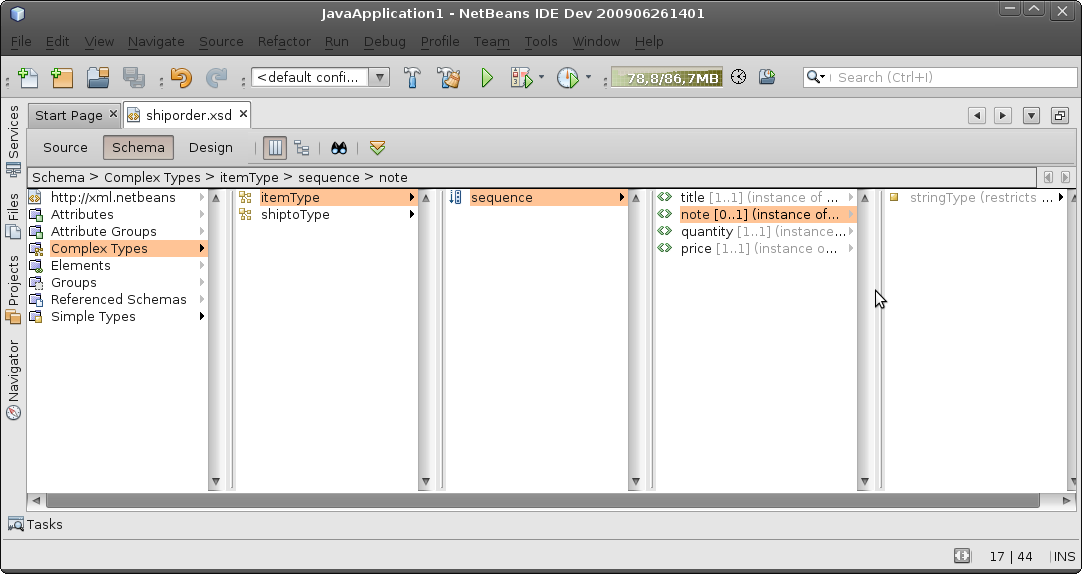This screenshot has width=1082, height=574.
Task: Select the Referenced Schemas row
Action: pyautogui.click(x=117, y=299)
